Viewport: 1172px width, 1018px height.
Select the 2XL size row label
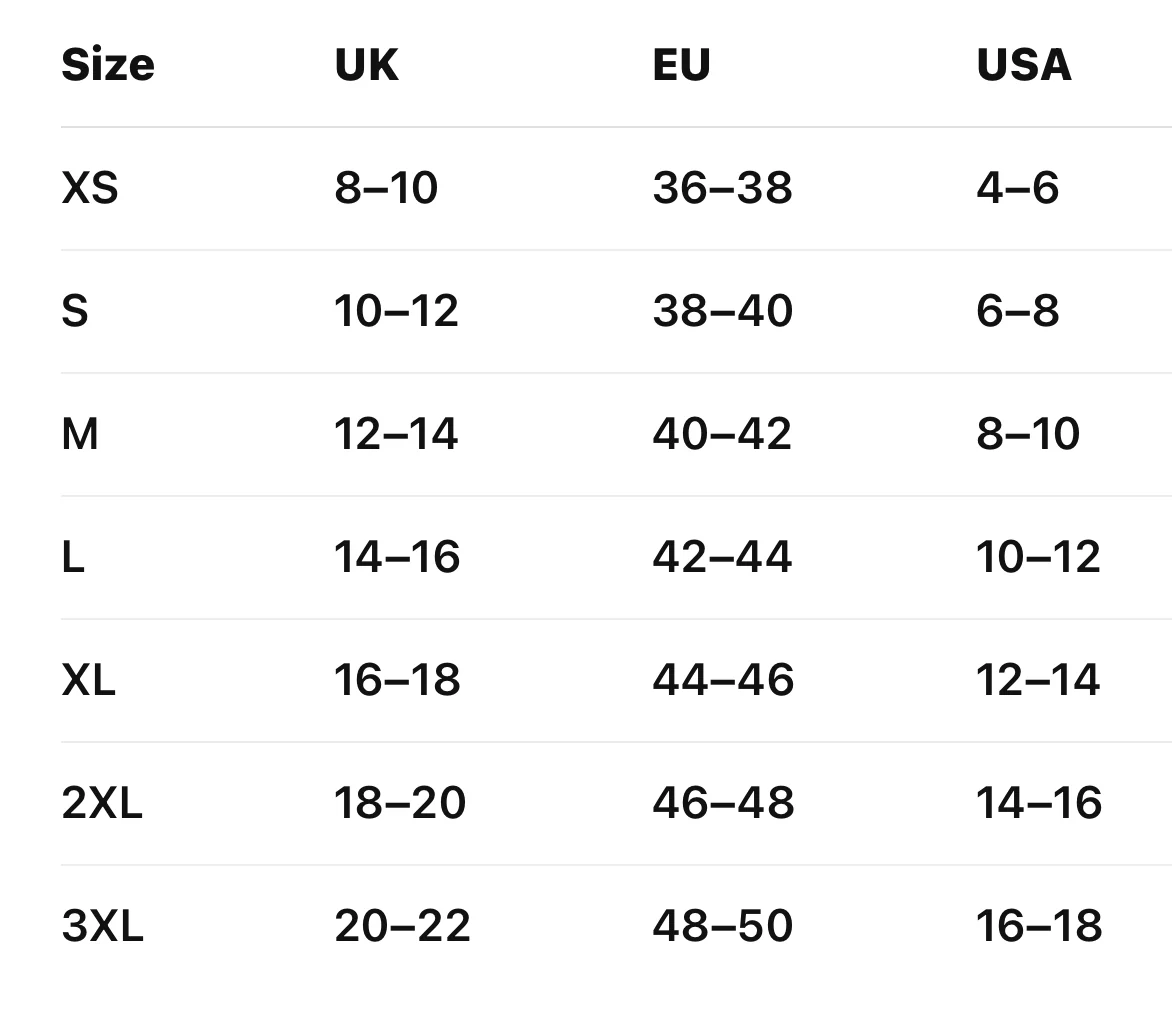click(x=102, y=803)
